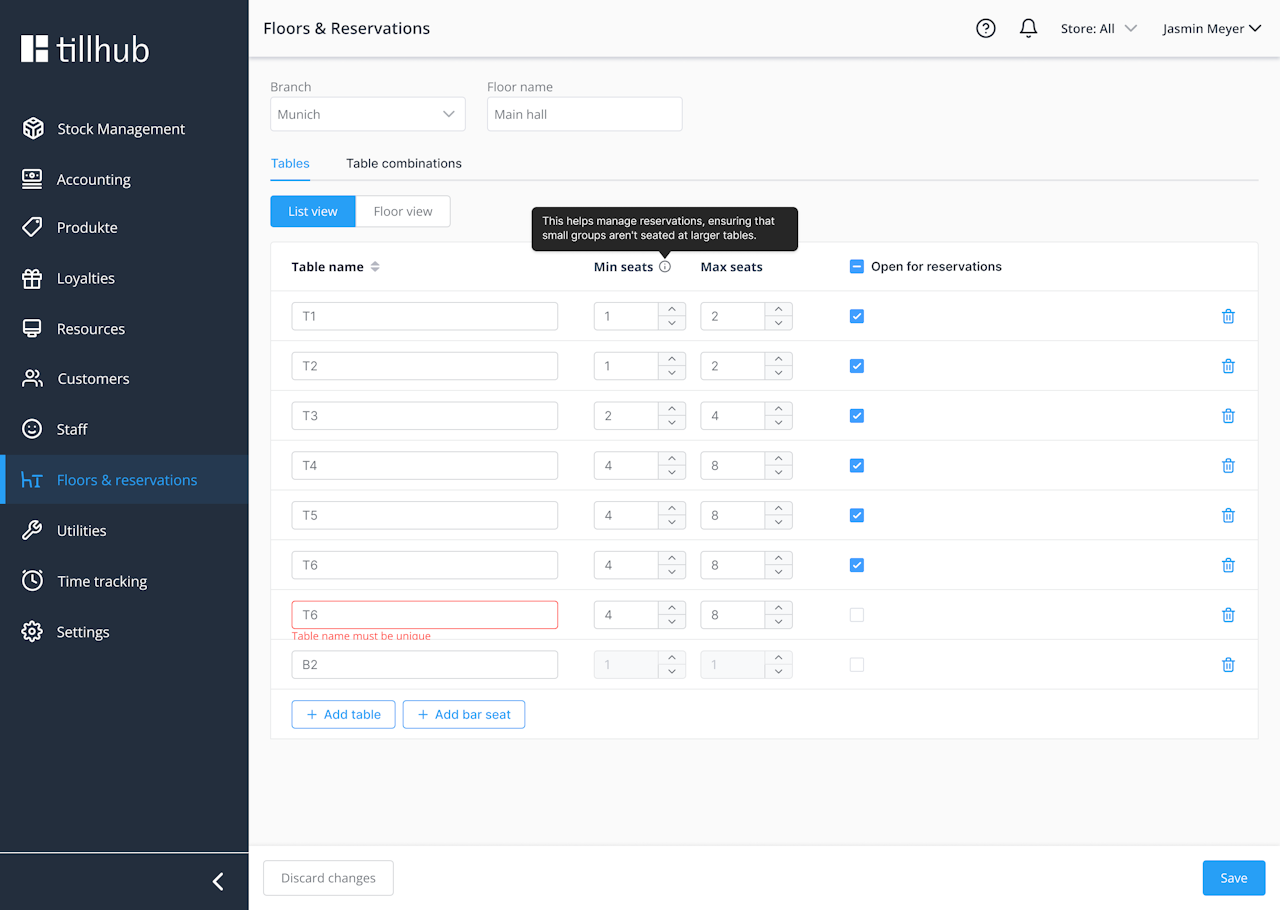This screenshot has height=910, width=1280.
Task: Uncheck reservations checkbox for table T1
Action: click(x=857, y=316)
